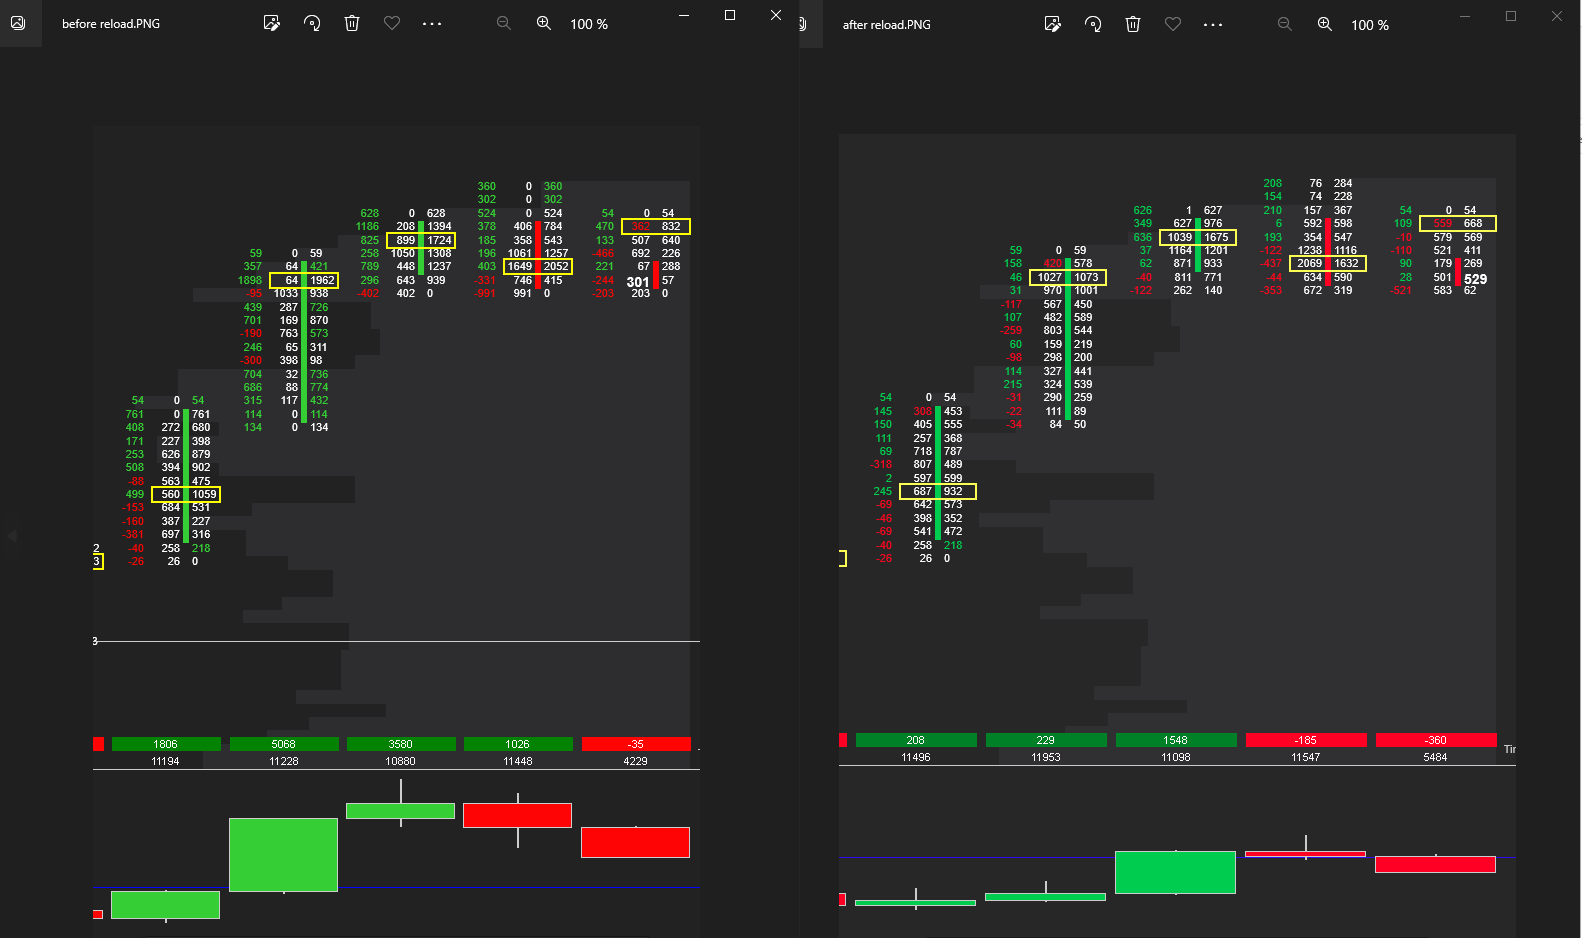Viewport: 1582px width, 938px height.
Task: Click the bold 301 value in before reload
Action: coord(638,282)
